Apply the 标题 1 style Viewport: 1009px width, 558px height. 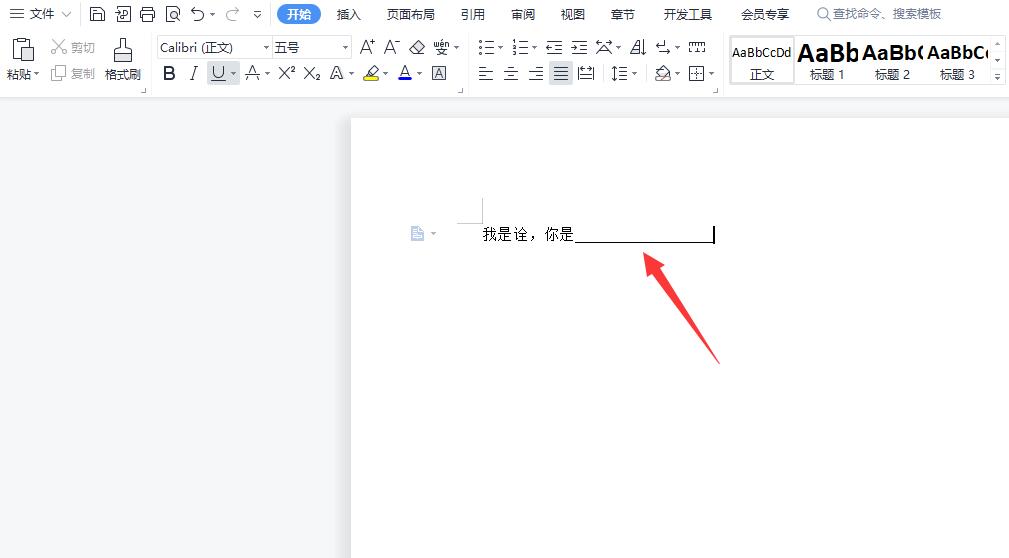827,60
